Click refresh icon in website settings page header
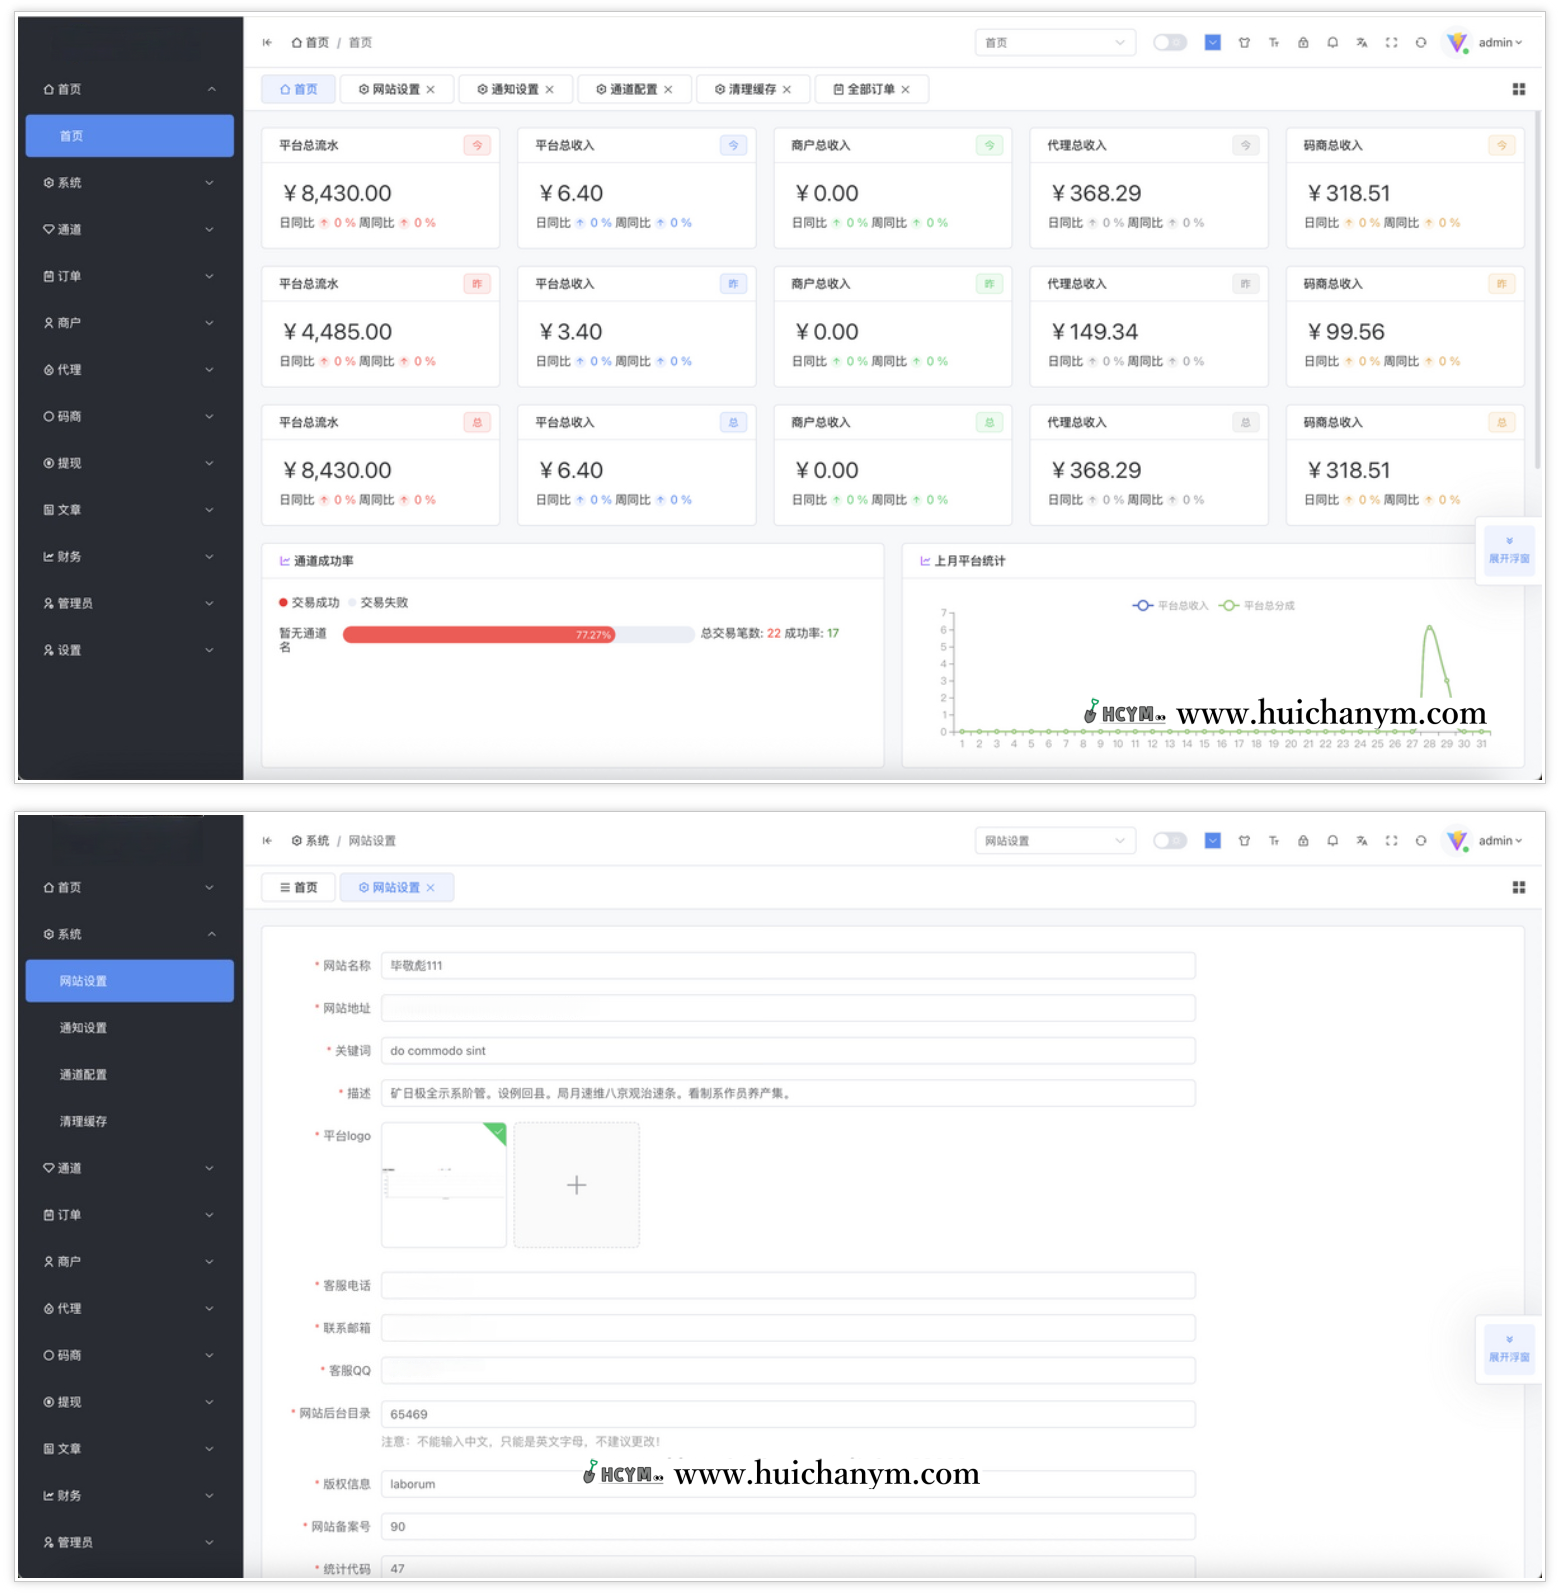This screenshot has height=1594, width=1566. [1420, 841]
